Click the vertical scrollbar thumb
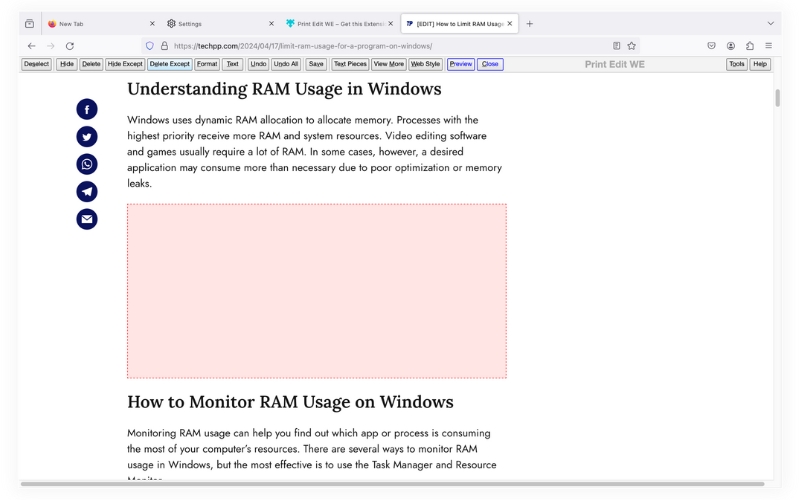Image resolution: width=800 pixels, height=500 pixels. tap(777, 98)
